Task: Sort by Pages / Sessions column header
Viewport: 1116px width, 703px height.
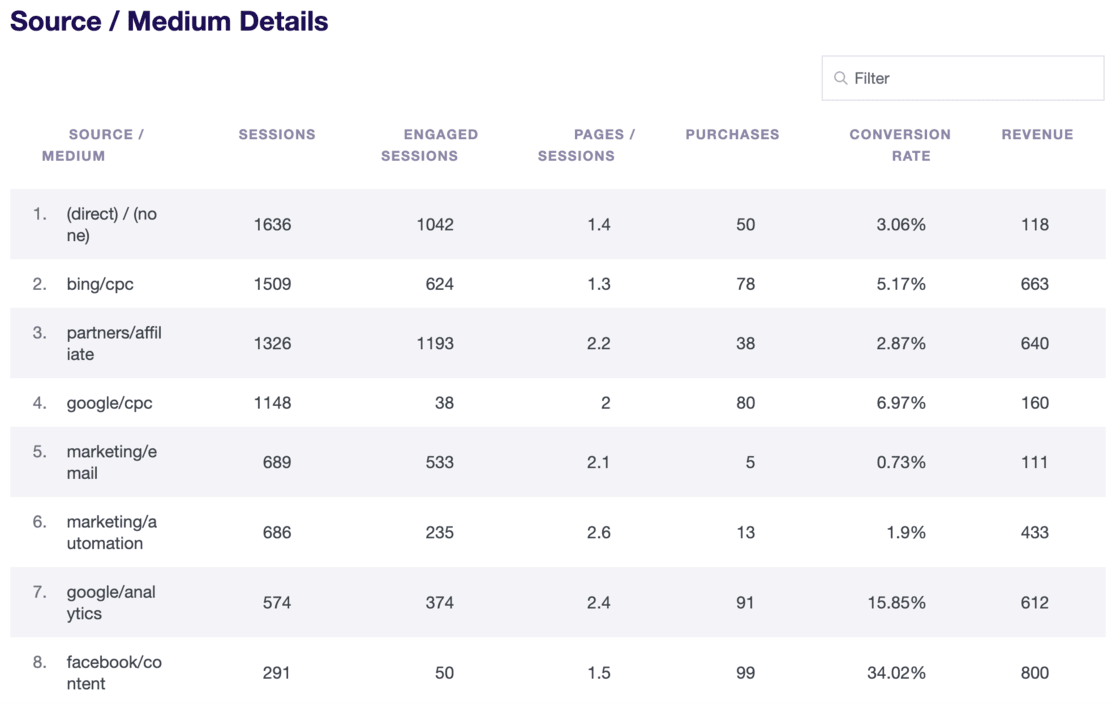Action: pos(586,145)
